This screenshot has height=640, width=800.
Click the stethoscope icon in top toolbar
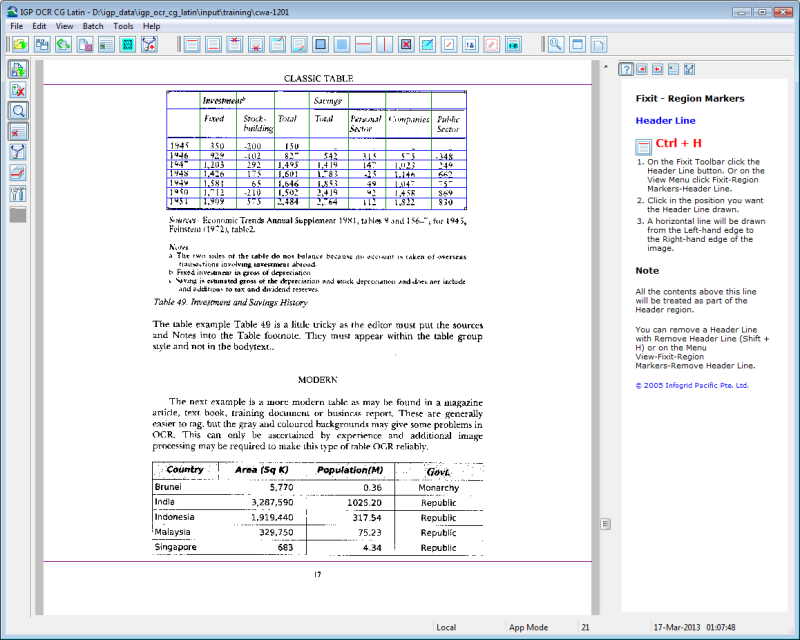pos(149,44)
